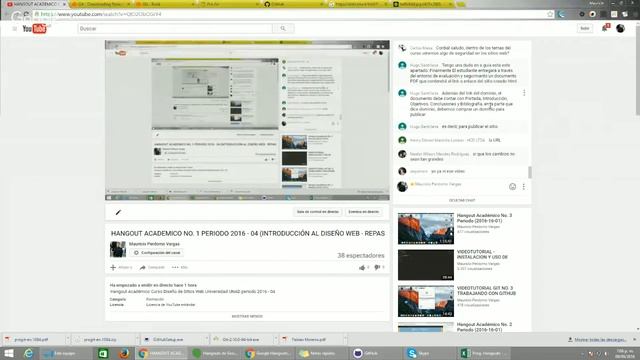The width and height of the screenshot is (640, 360).
Task: Open Hangout Académico No. 2 title link
Action: 484,327
